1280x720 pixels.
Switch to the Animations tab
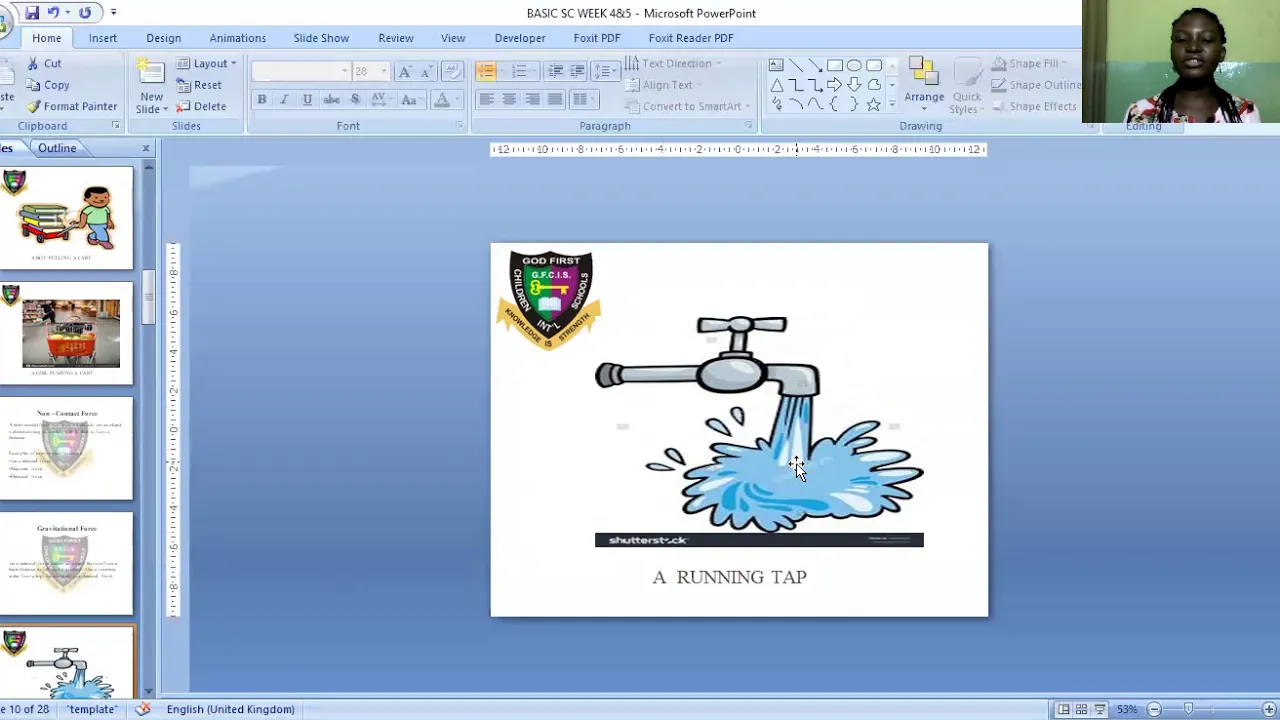coord(237,38)
